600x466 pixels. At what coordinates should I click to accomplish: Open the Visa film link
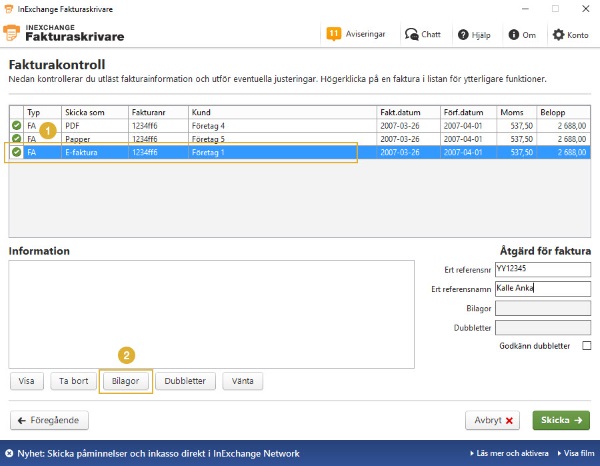coord(576,453)
